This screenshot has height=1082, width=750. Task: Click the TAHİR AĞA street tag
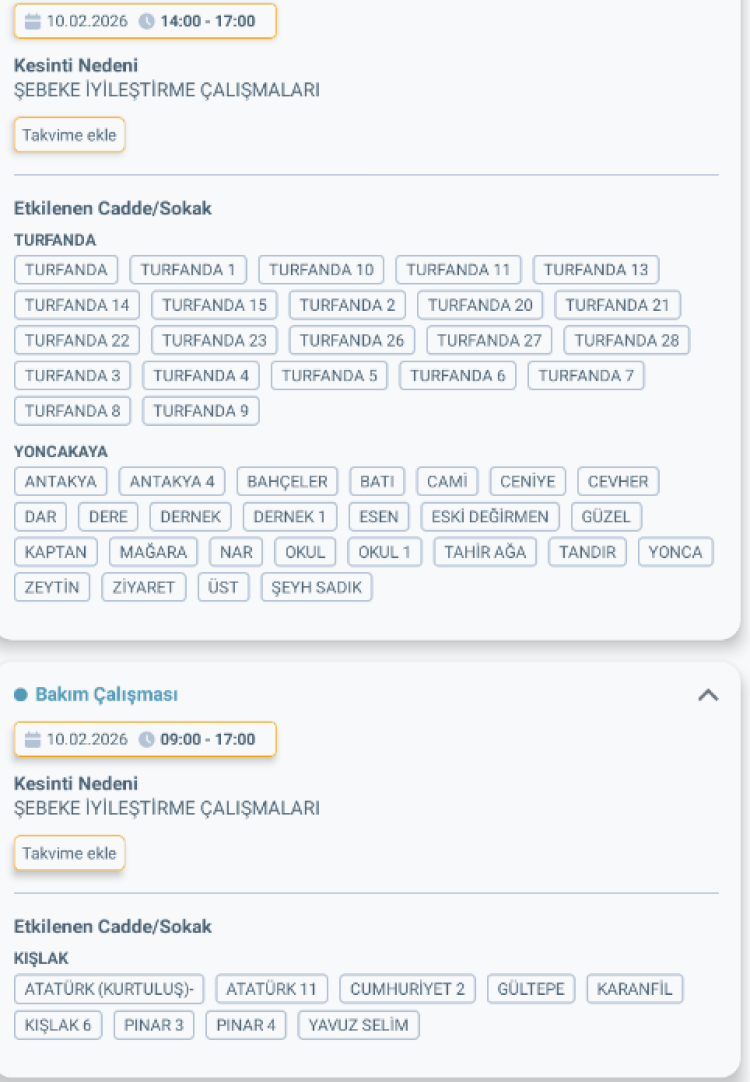485,552
